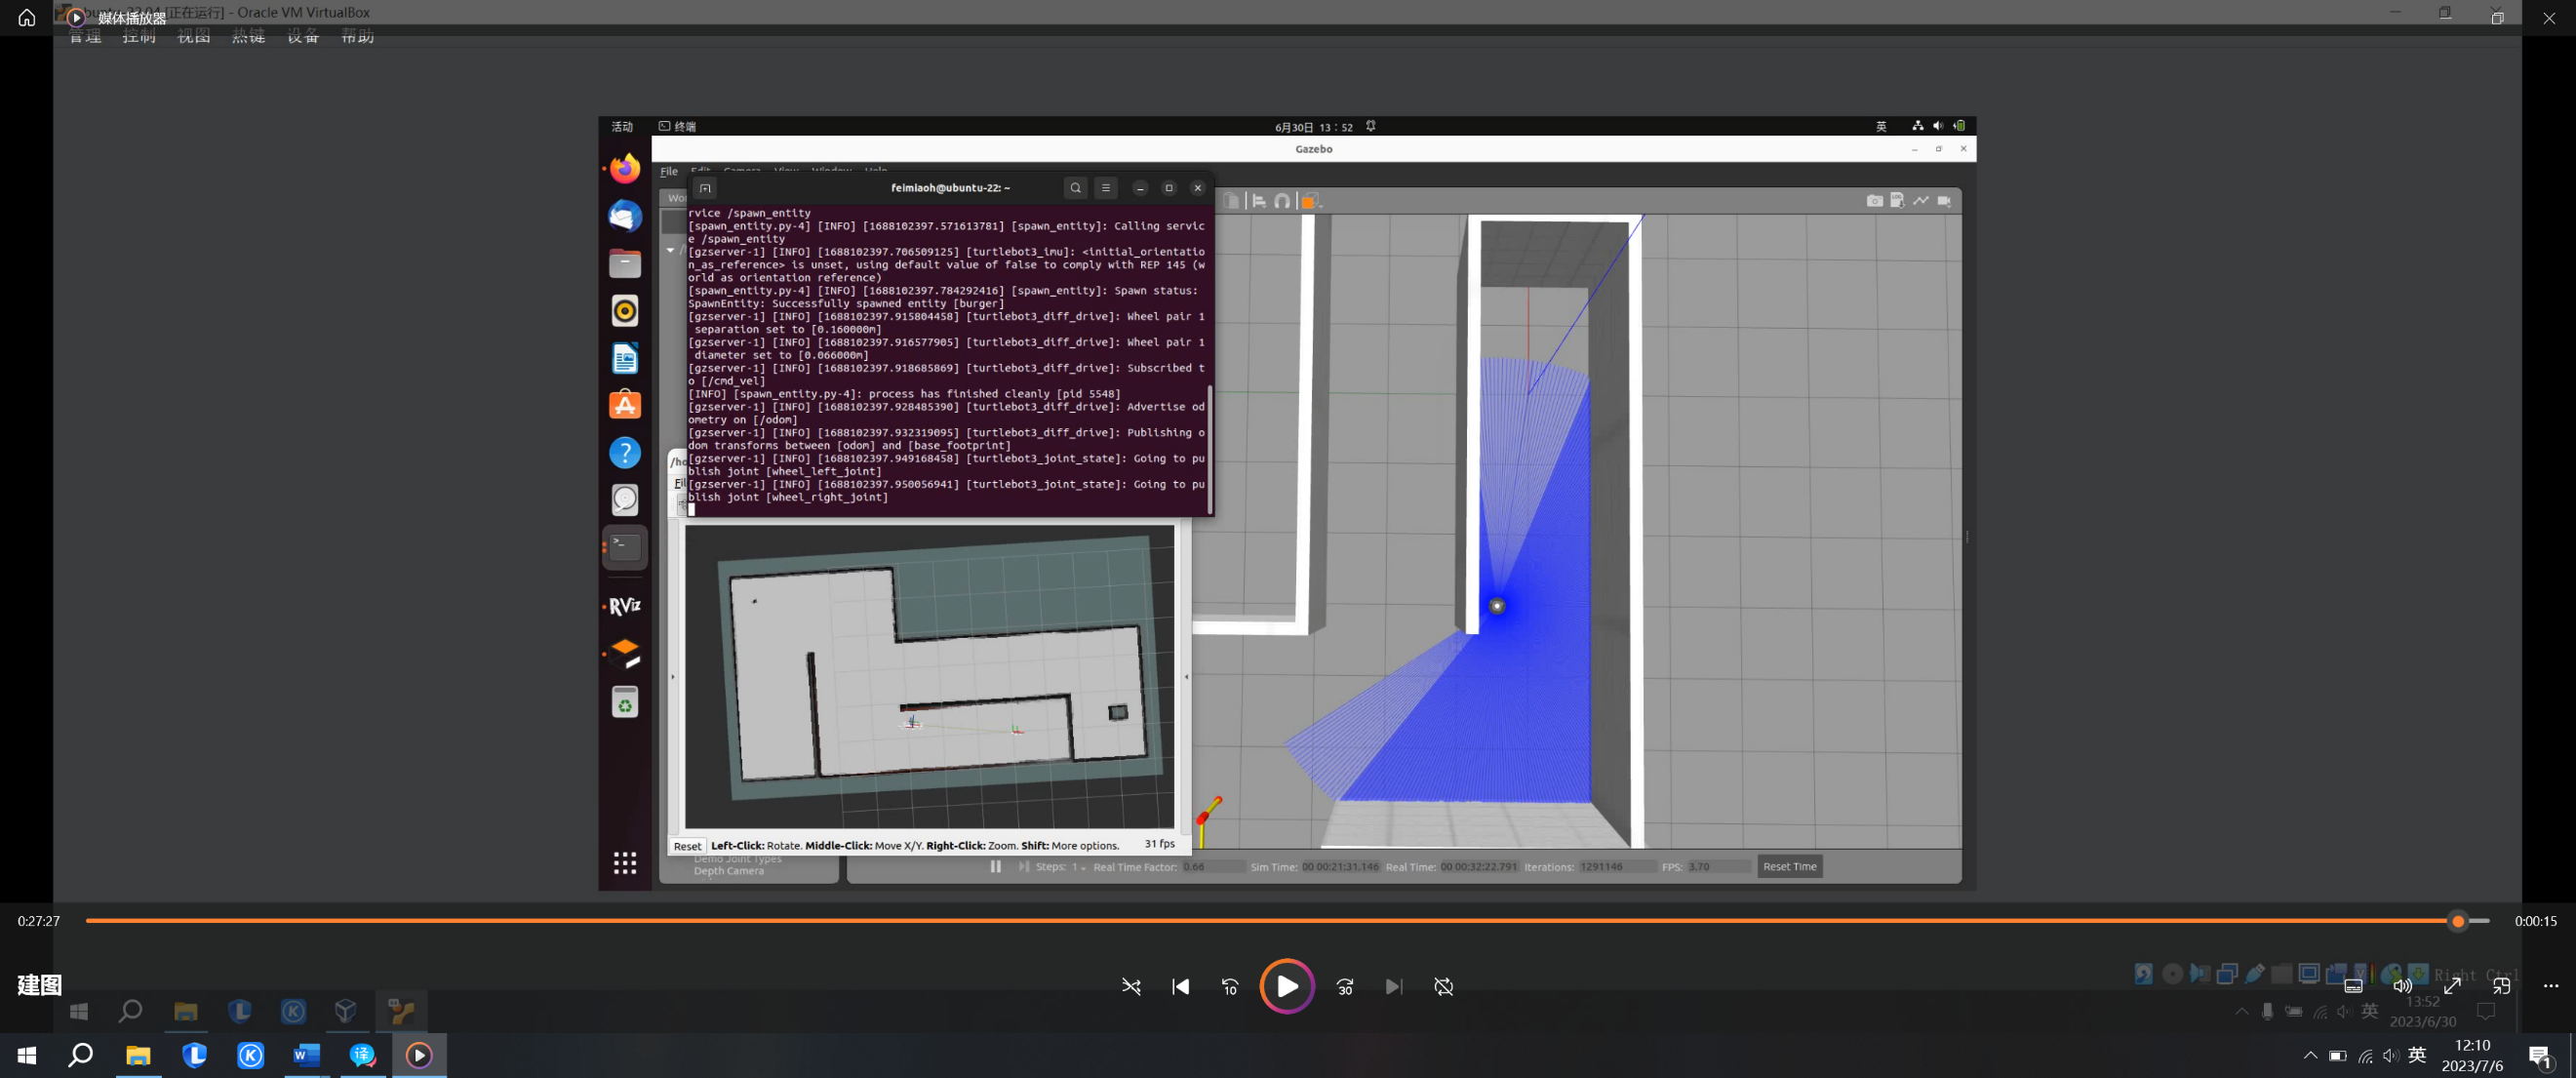Show all applications grid
The width and height of the screenshot is (2576, 1078).
[625, 863]
